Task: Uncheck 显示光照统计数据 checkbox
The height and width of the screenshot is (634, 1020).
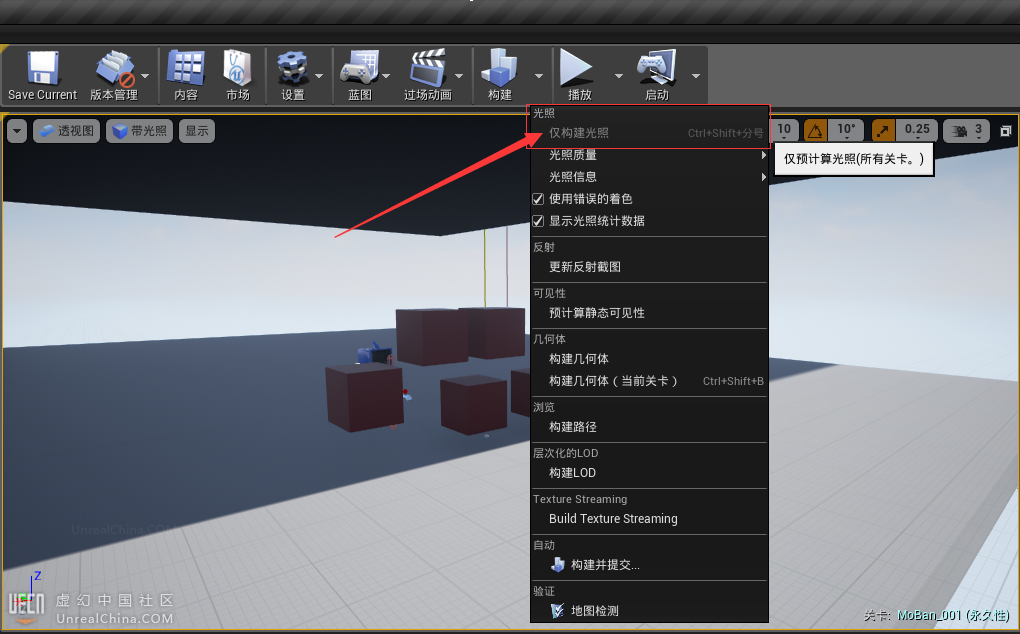Action: tap(538, 221)
